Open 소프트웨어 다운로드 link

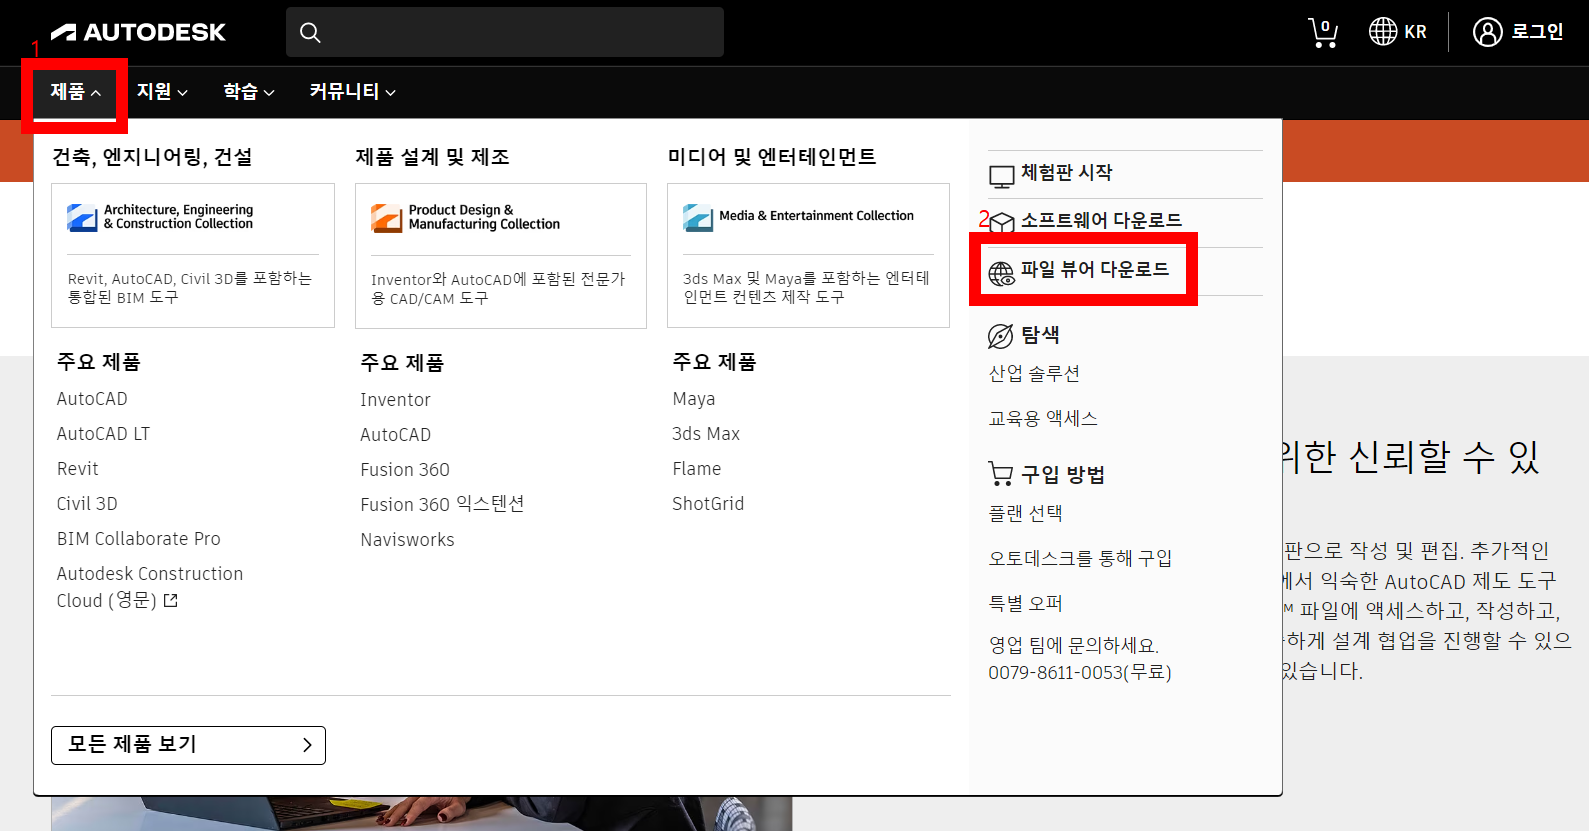(1101, 220)
